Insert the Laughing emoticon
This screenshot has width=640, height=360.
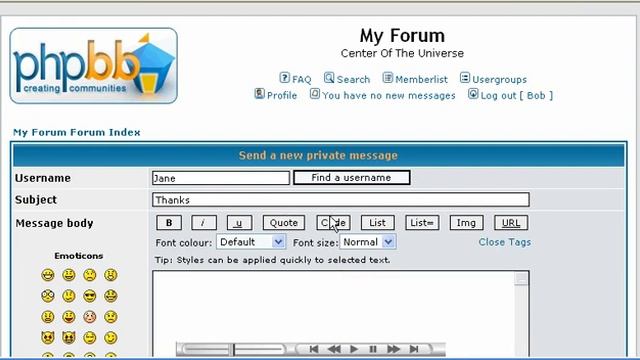110,296
